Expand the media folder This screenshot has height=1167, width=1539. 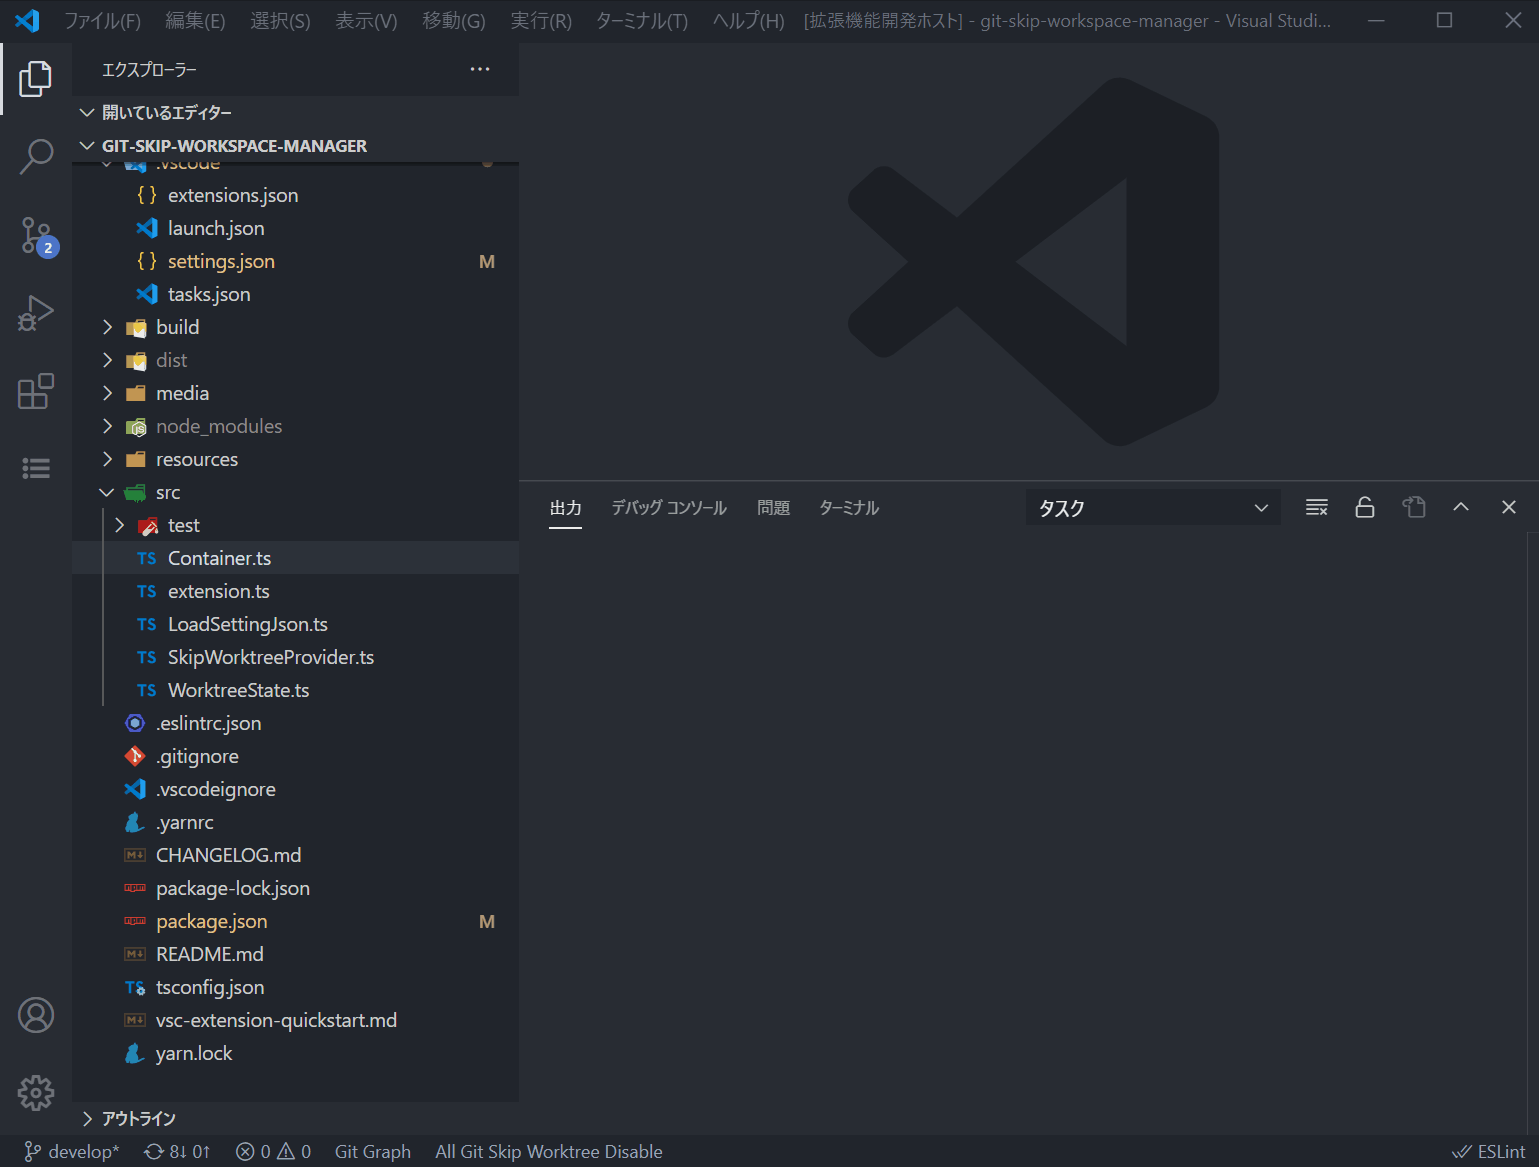295,393
